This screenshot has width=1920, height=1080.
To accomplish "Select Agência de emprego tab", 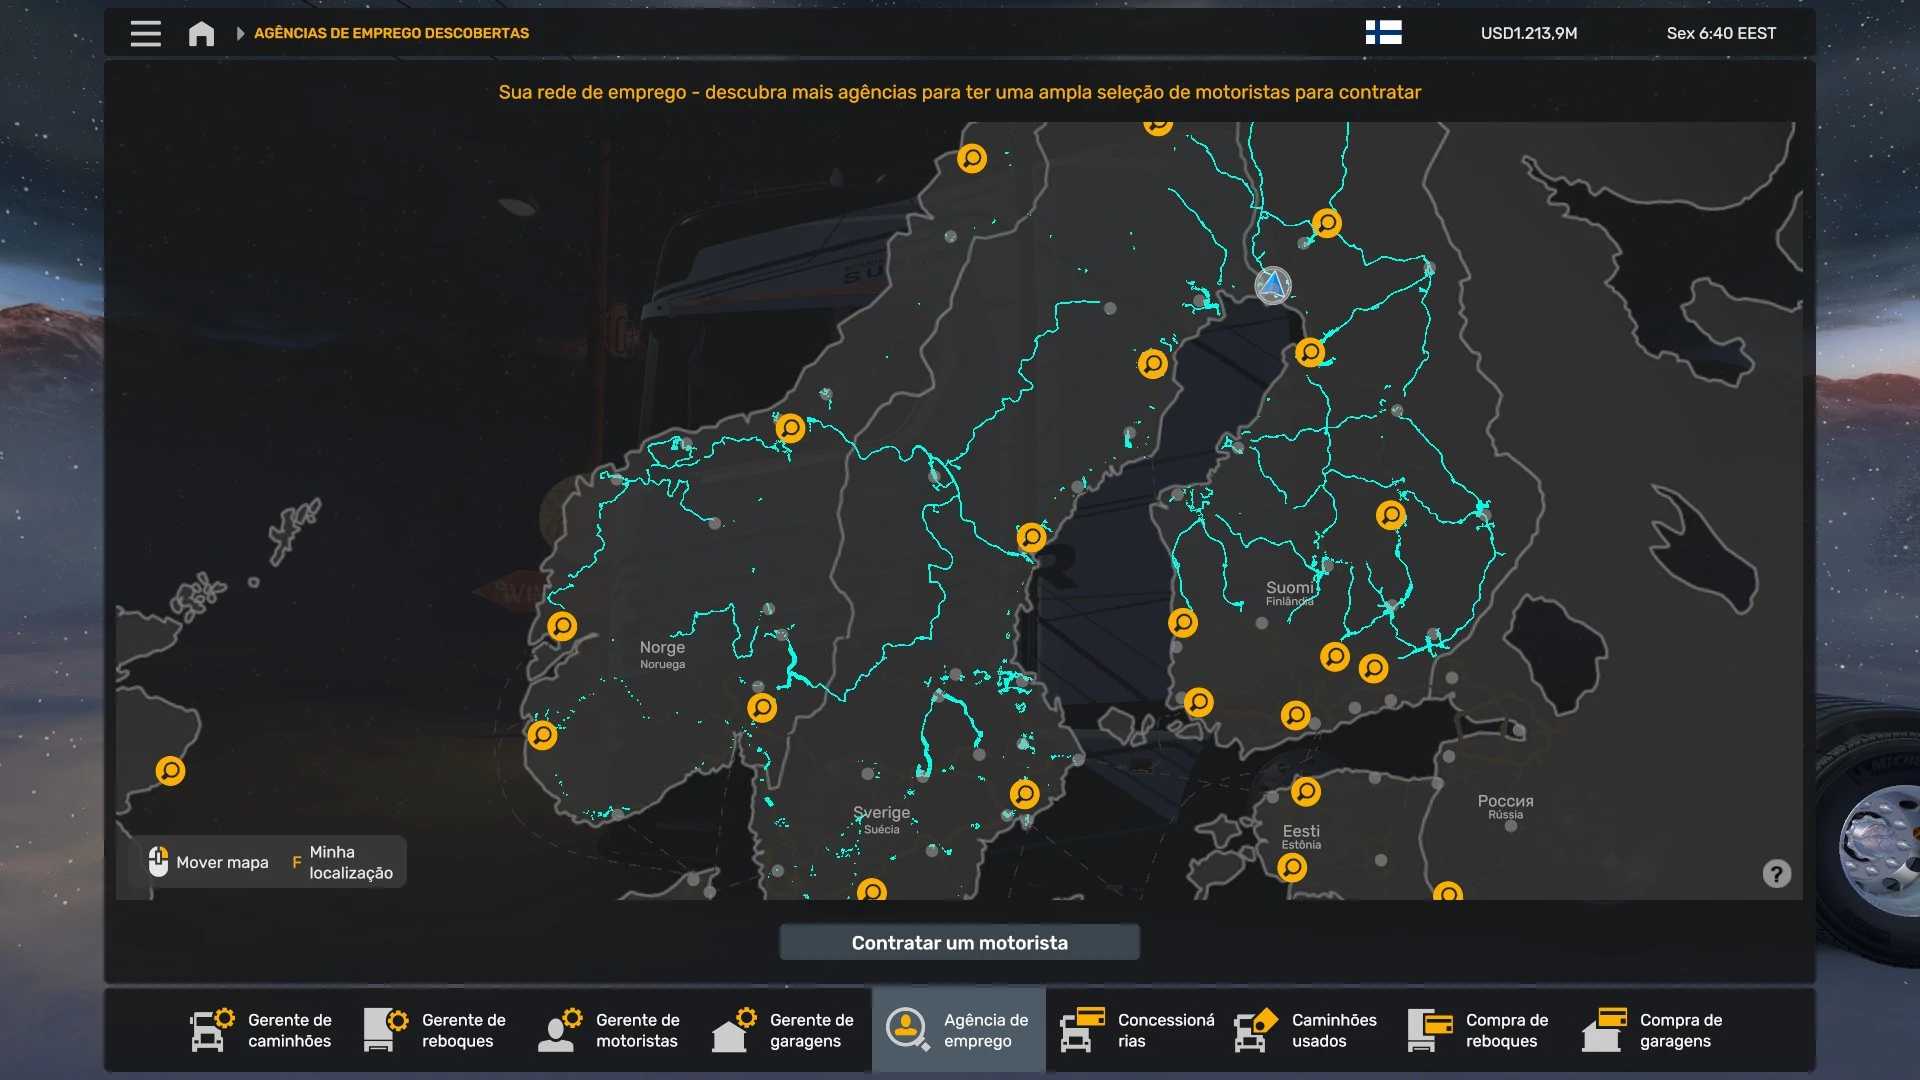I will [x=958, y=1030].
